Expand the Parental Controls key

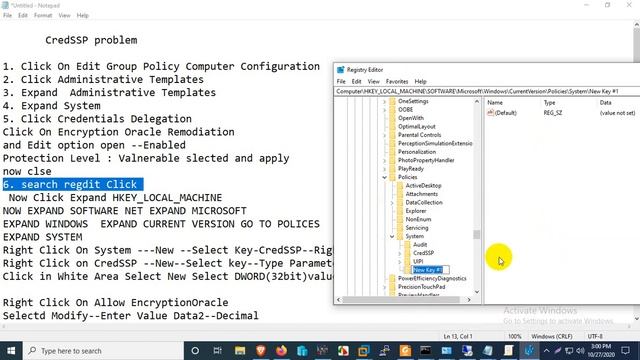(x=384, y=135)
